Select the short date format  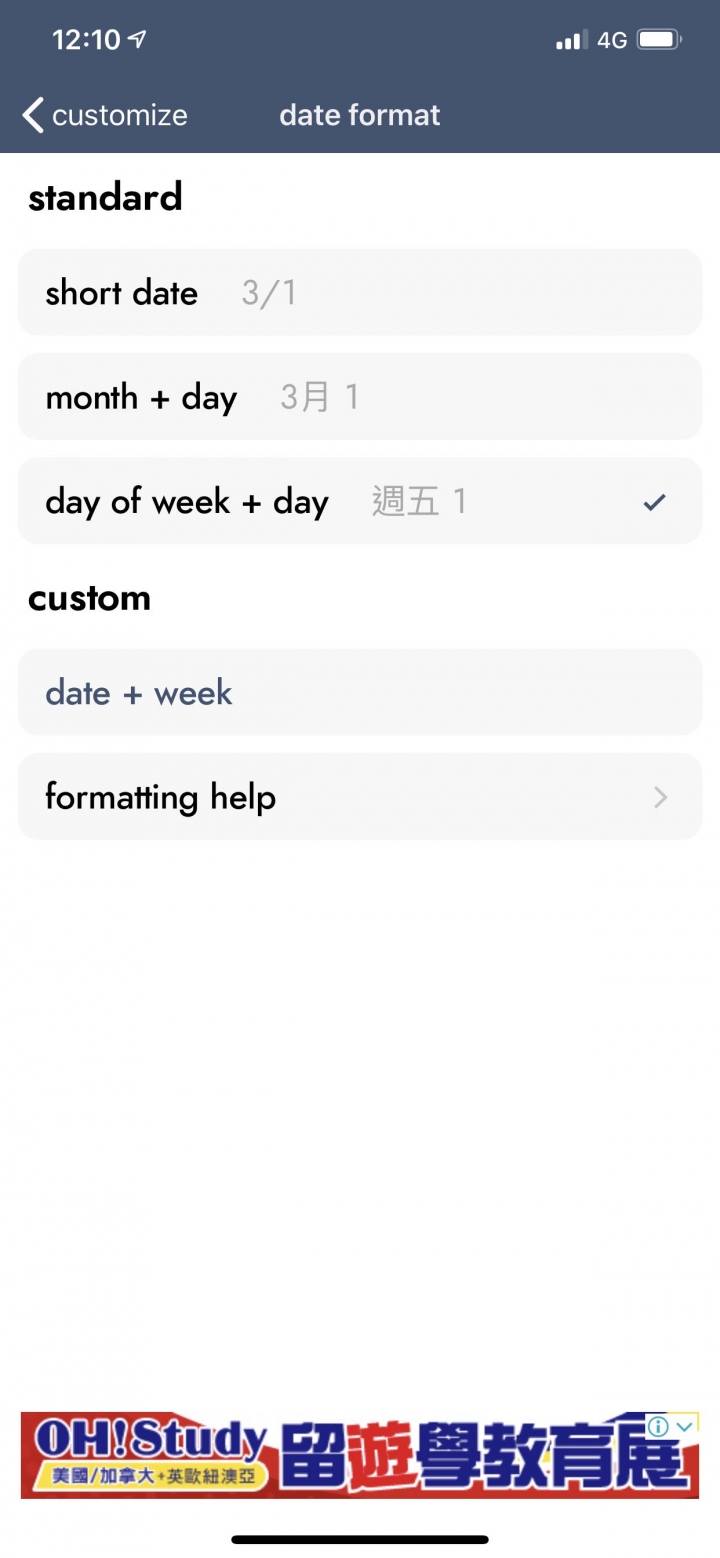359,293
